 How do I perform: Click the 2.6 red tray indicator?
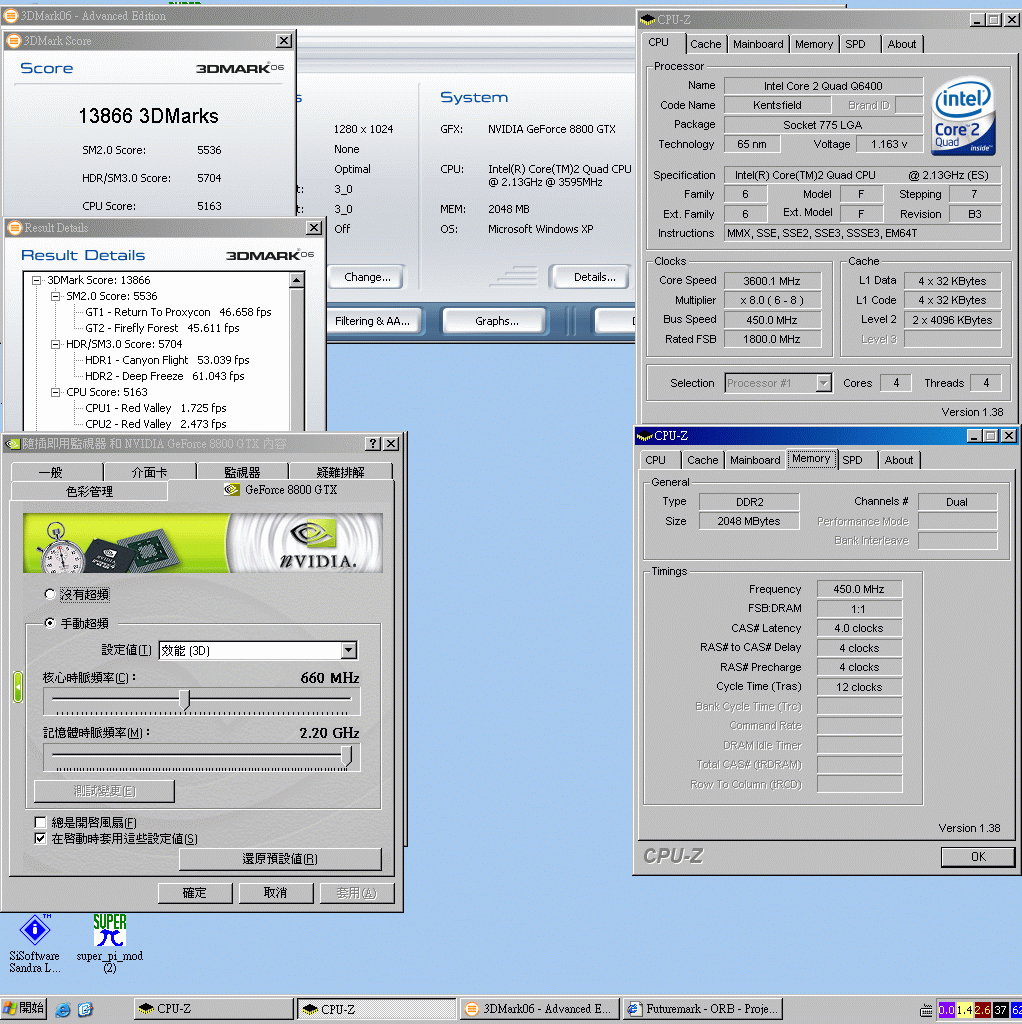983,1010
